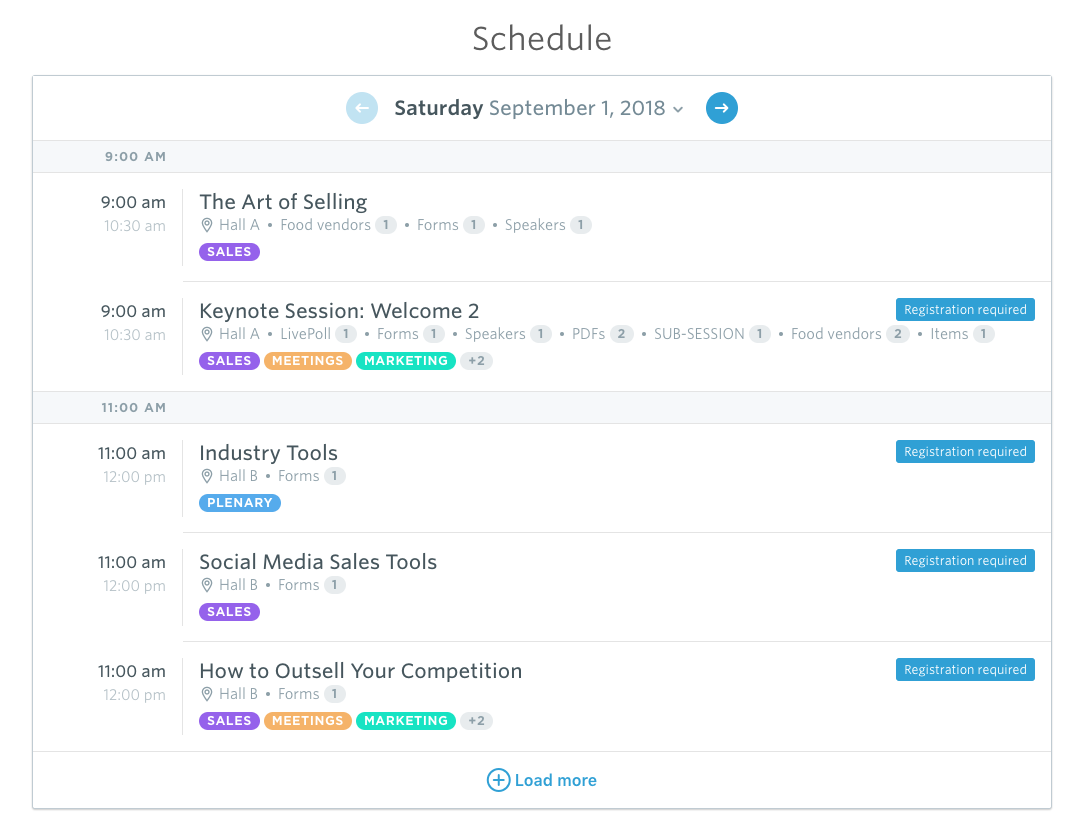Click the plus icon beside Load more
The width and height of the screenshot is (1088, 835).
click(498, 780)
